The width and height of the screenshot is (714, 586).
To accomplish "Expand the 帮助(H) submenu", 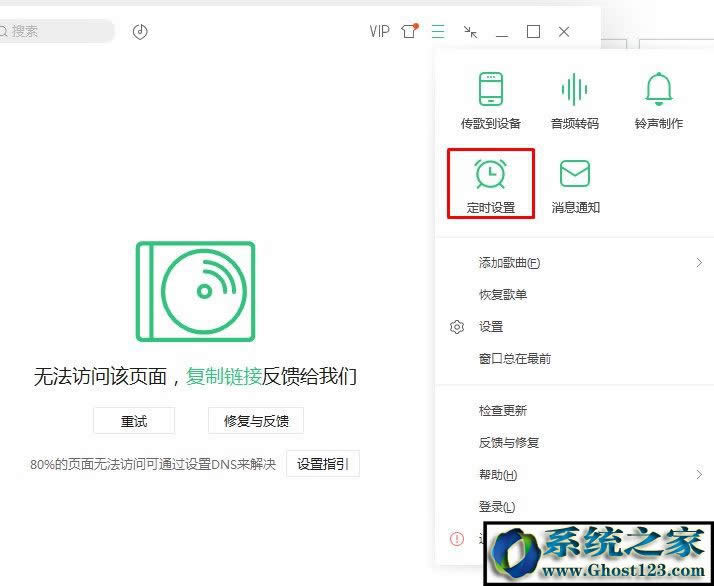I will (575, 475).
